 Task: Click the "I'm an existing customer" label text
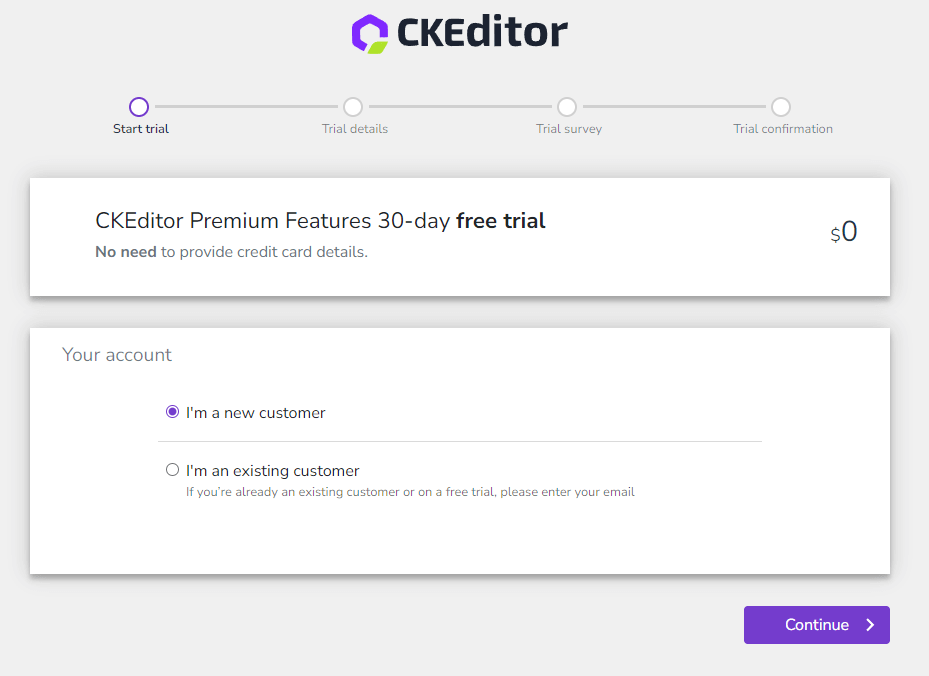coord(273,471)
